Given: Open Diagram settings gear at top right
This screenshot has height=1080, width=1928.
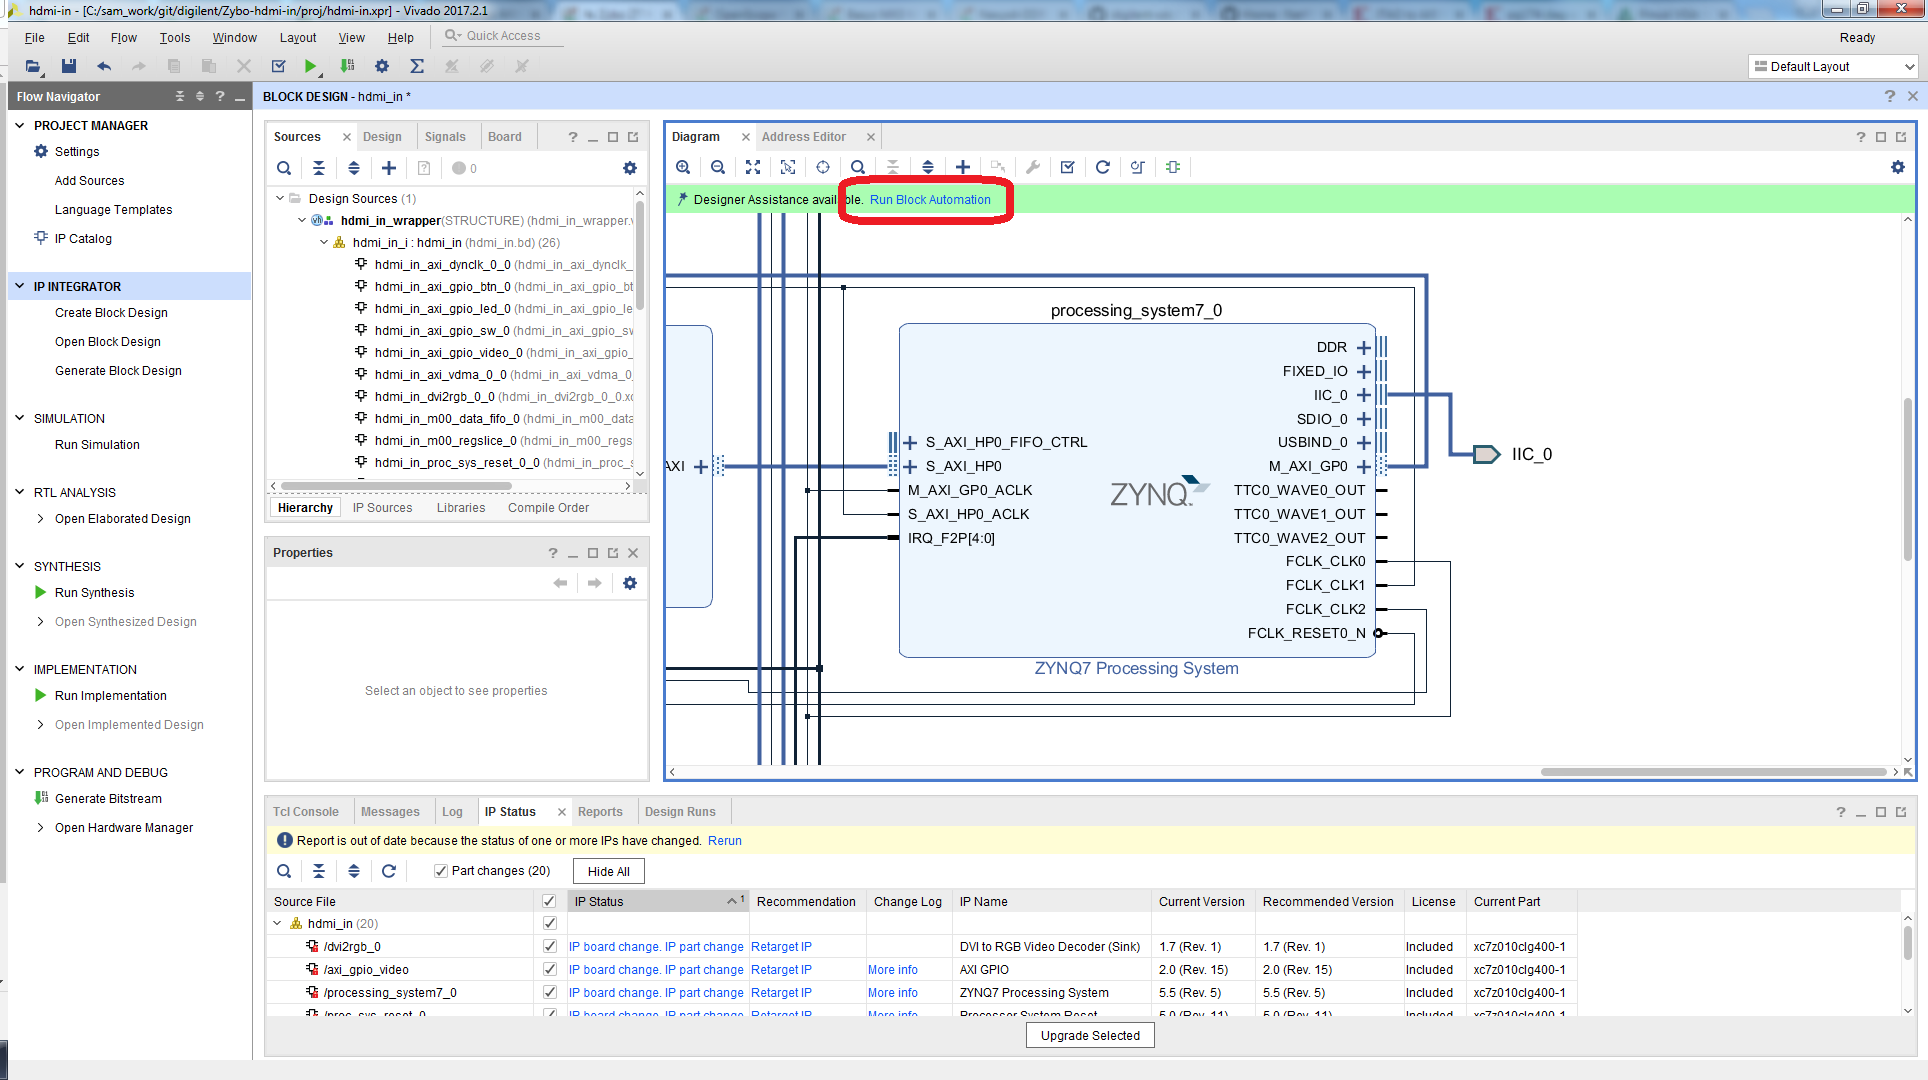Looking at the screenshot, I should tap(1897, 167).
